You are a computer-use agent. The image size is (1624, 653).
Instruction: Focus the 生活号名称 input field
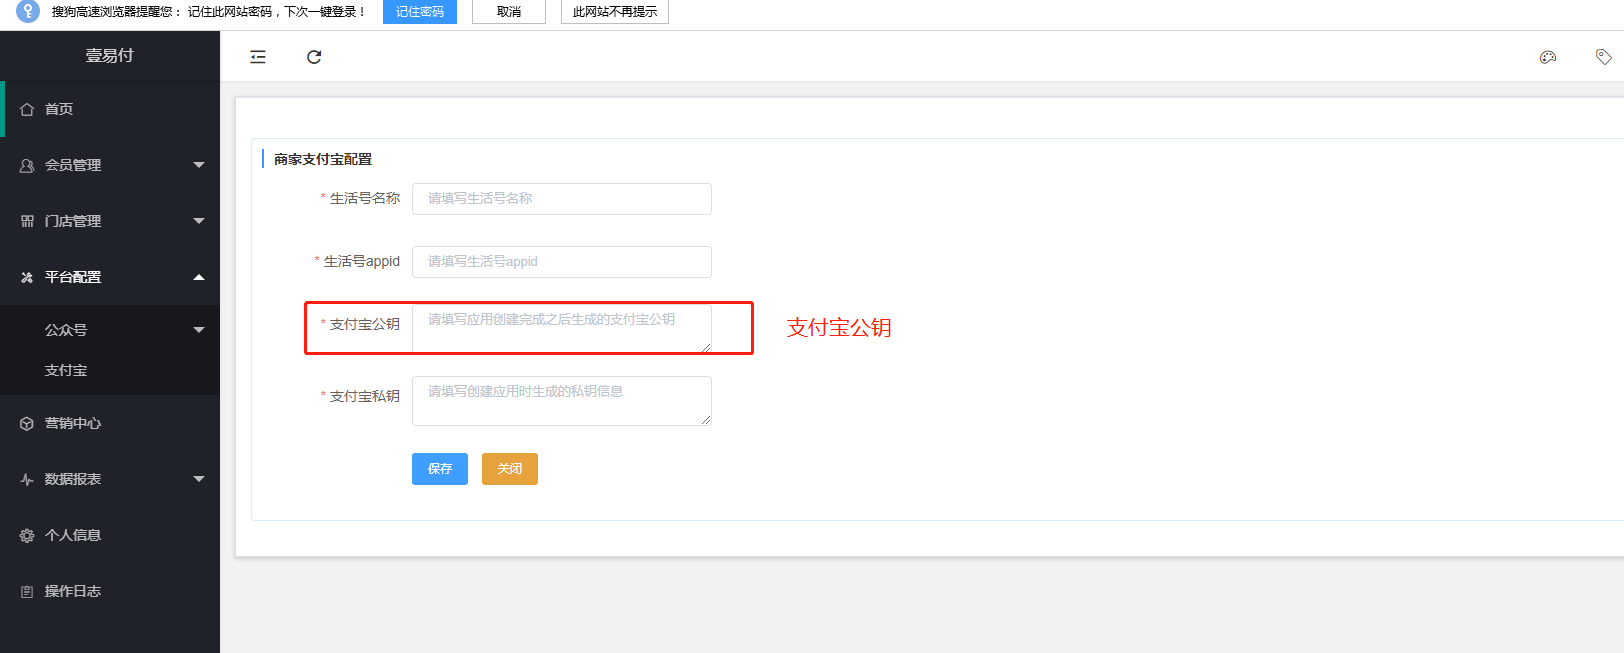click(x=562, y=199)
